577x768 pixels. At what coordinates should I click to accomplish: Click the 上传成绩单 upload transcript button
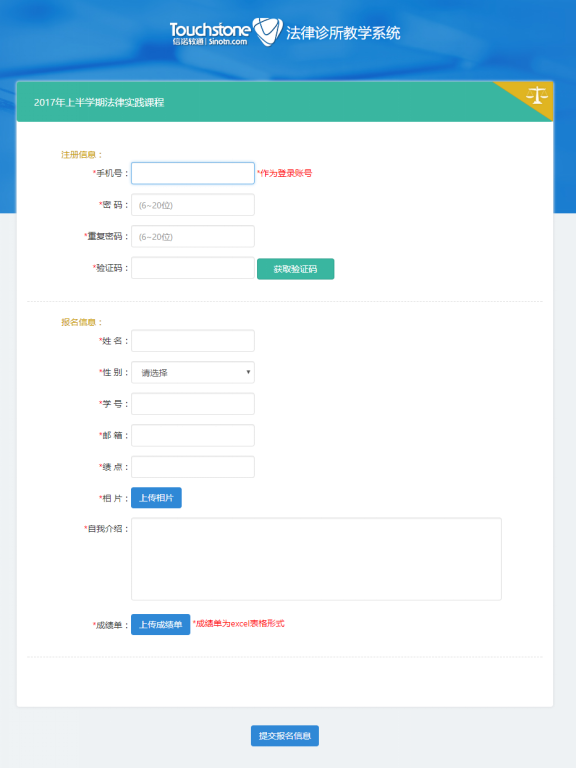coord(161,624)
